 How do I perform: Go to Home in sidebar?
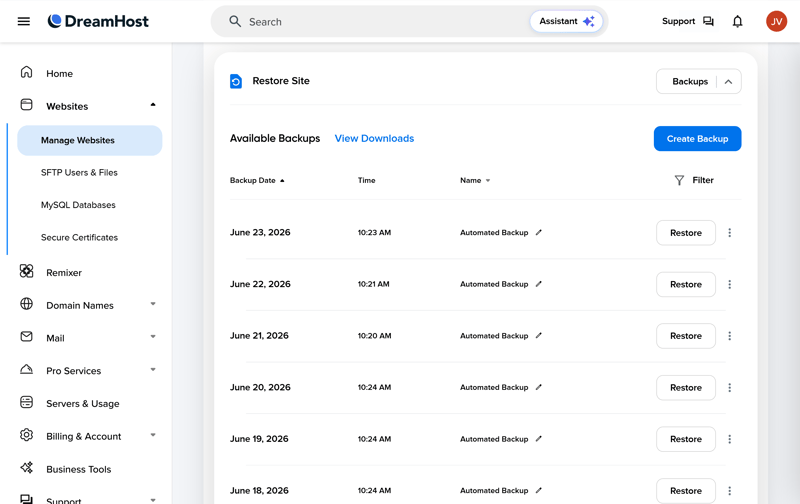(x=59, y=73)
